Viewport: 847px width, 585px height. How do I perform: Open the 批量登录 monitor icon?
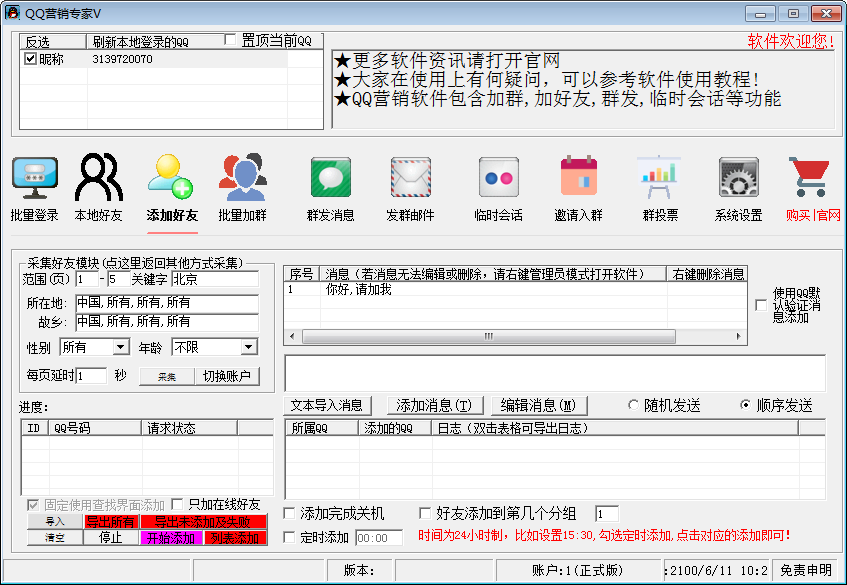click(x=35, y=178)
